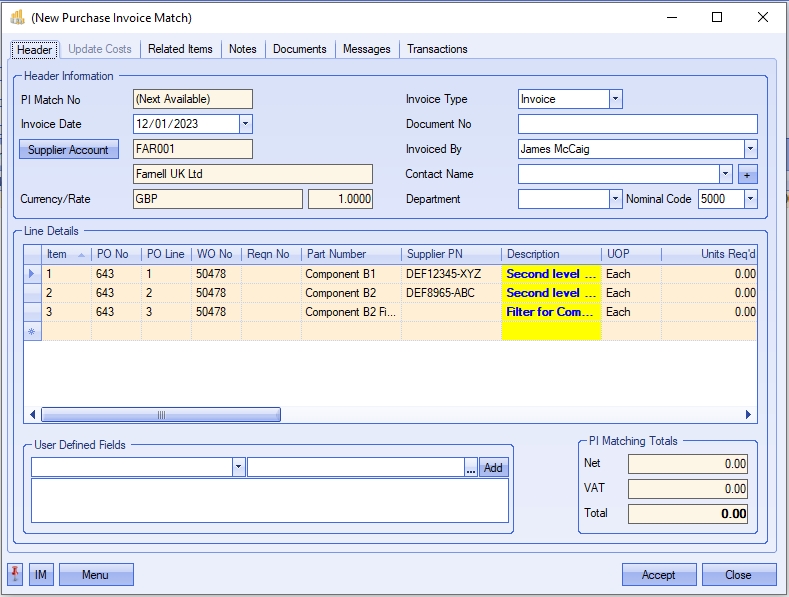Open the Invoice Type dropdown
The height and width of the screenshot is (597, 789).
(615, 99)
